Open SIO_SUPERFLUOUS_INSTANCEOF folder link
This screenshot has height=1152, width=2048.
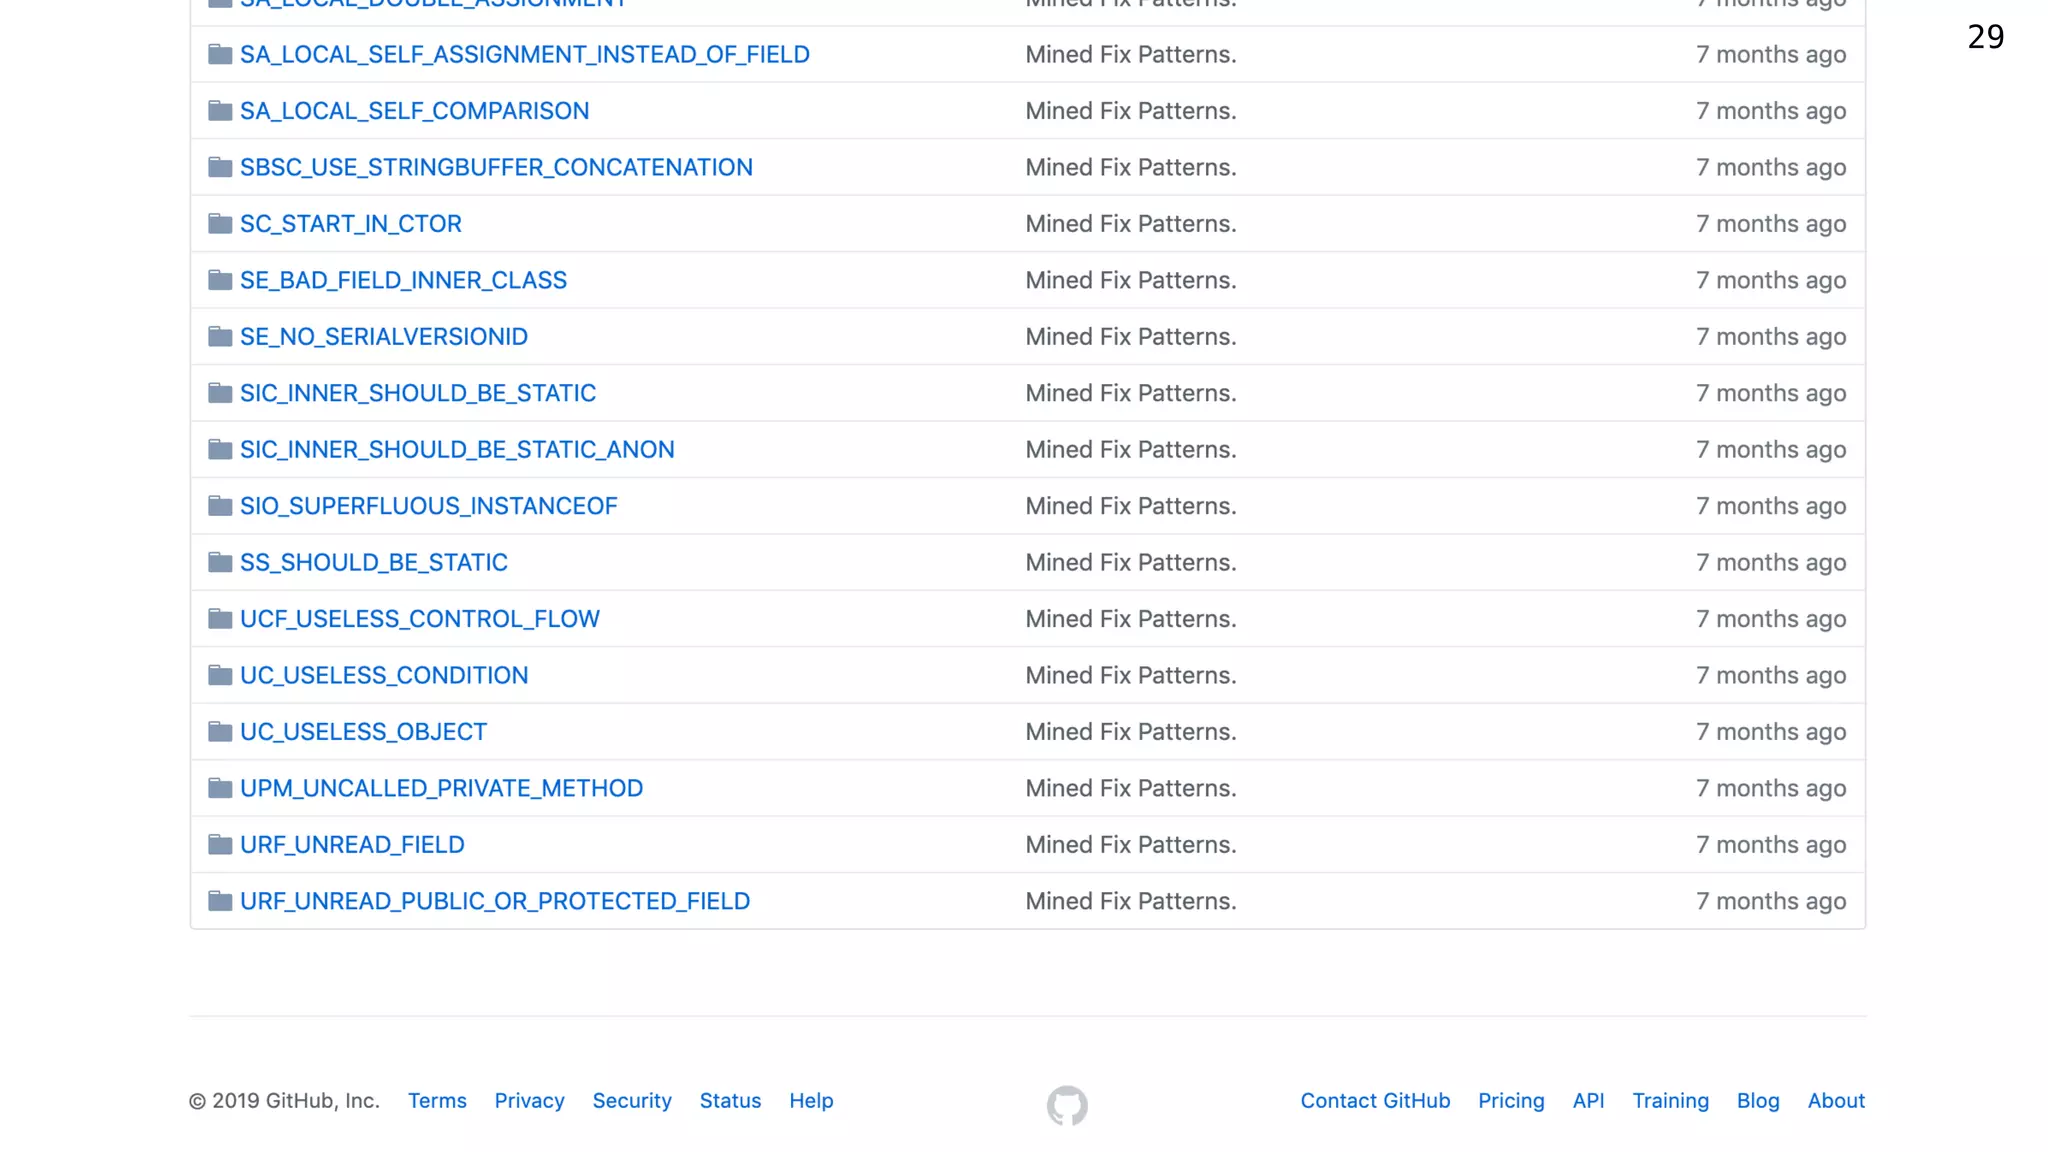click(428, 507)
